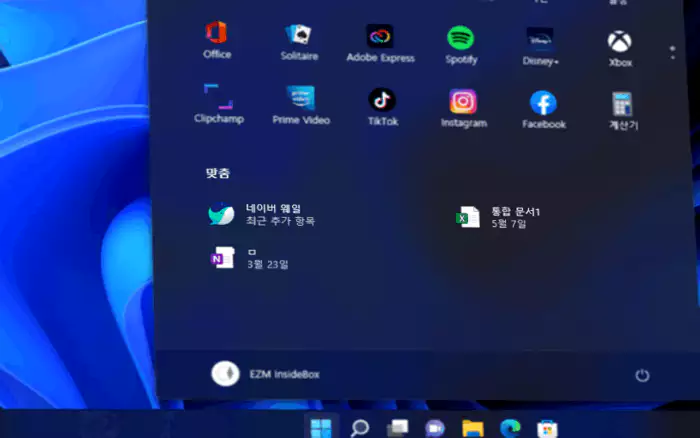Open Adobe Express
Screen dimensions: 700x438
(380, 43)
